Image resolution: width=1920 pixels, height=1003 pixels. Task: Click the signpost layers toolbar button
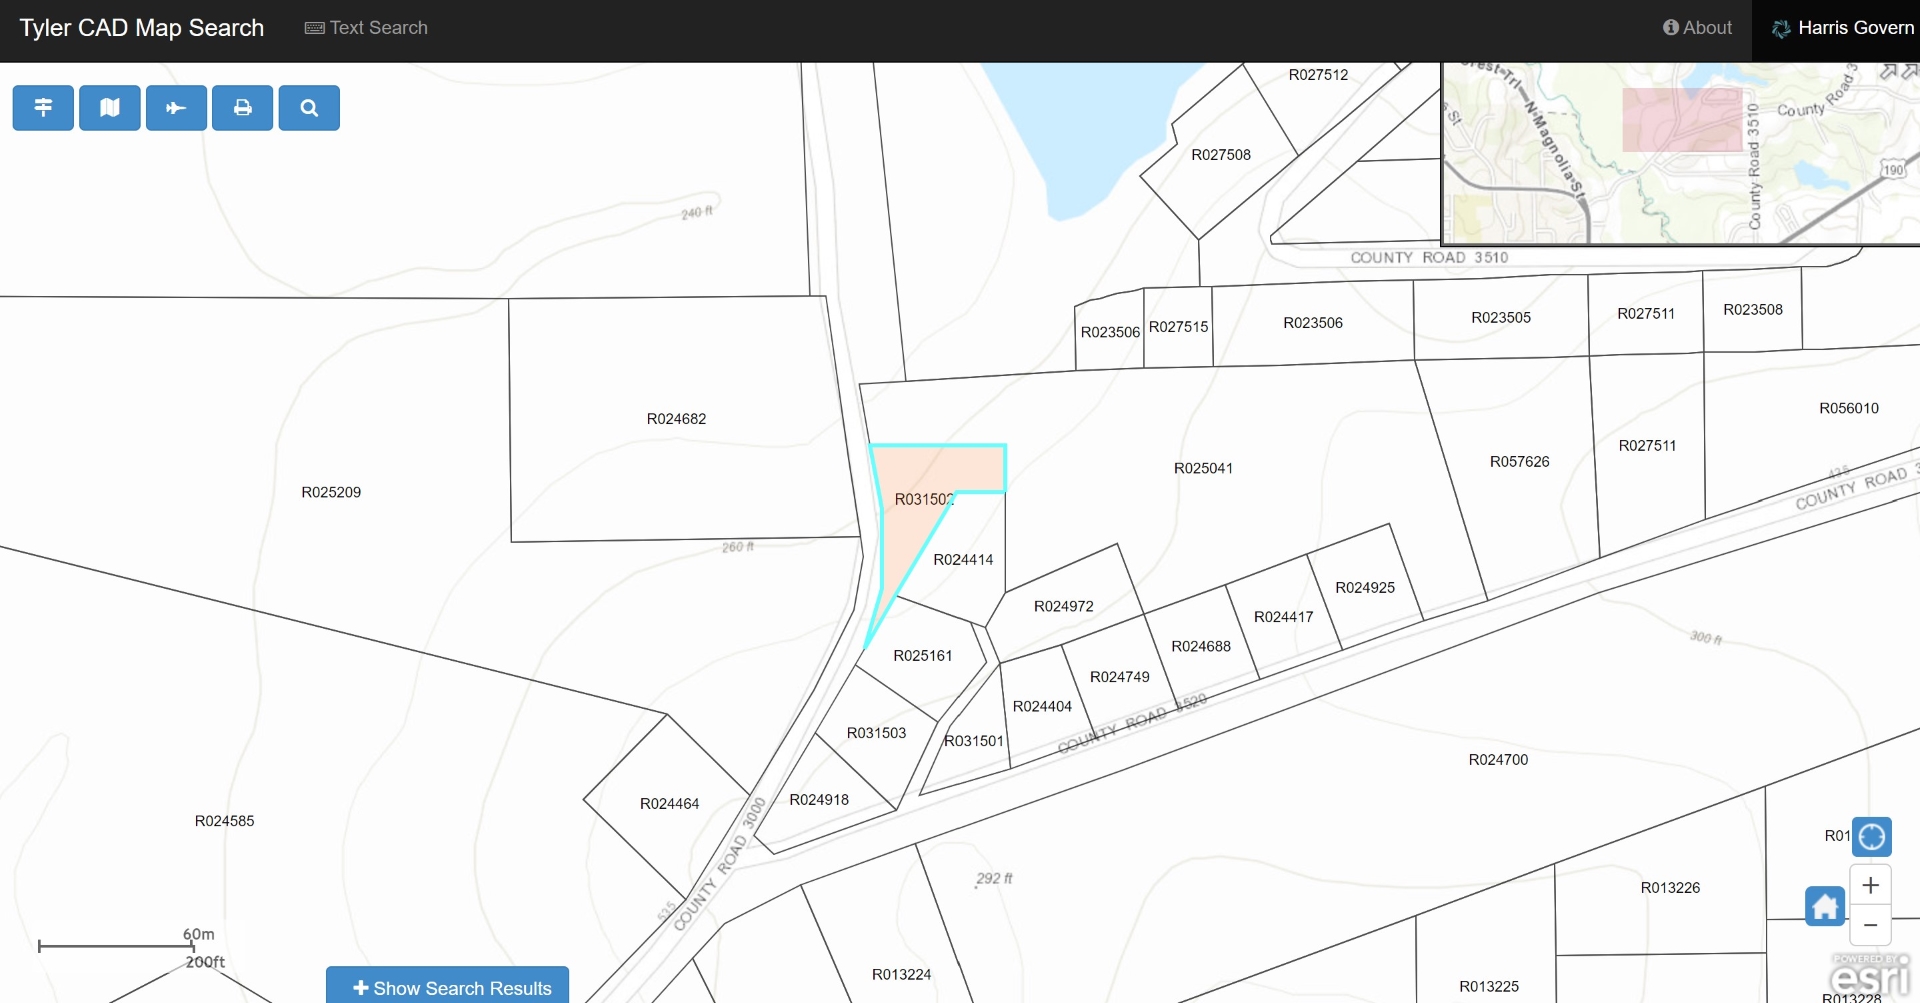[x=43, y=108]
